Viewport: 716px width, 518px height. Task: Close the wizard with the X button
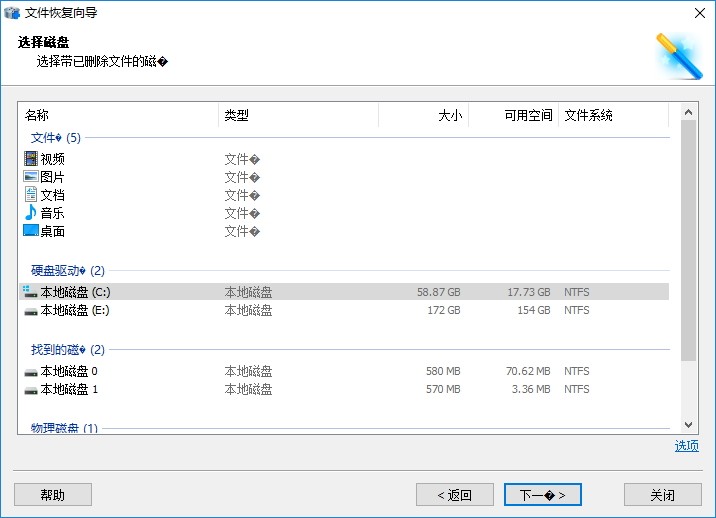700,13
